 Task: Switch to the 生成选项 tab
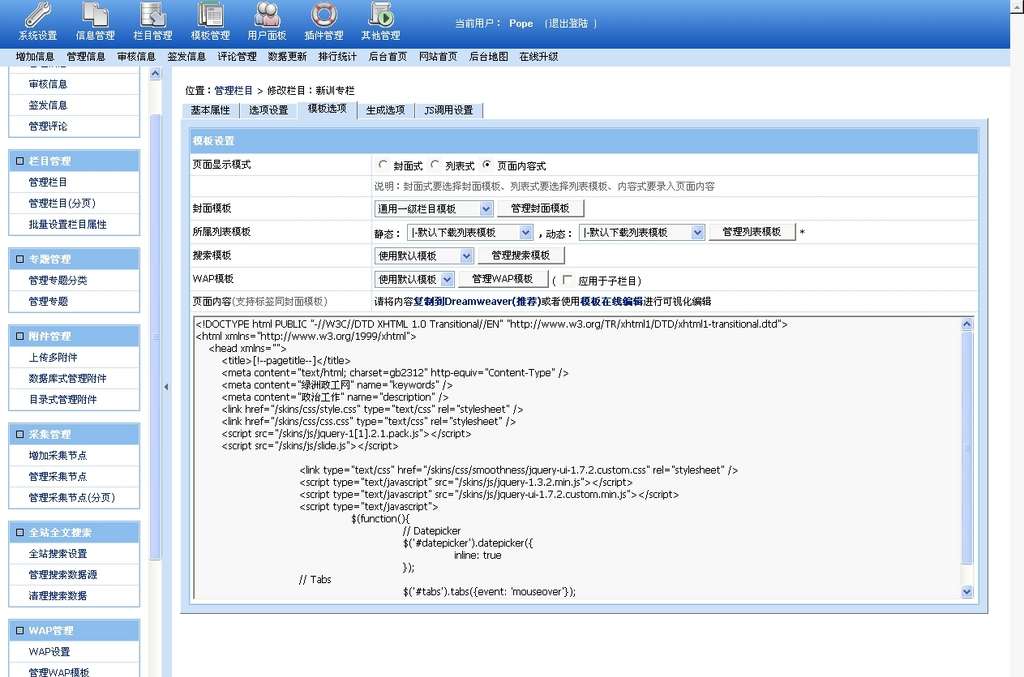pos(385,110)
